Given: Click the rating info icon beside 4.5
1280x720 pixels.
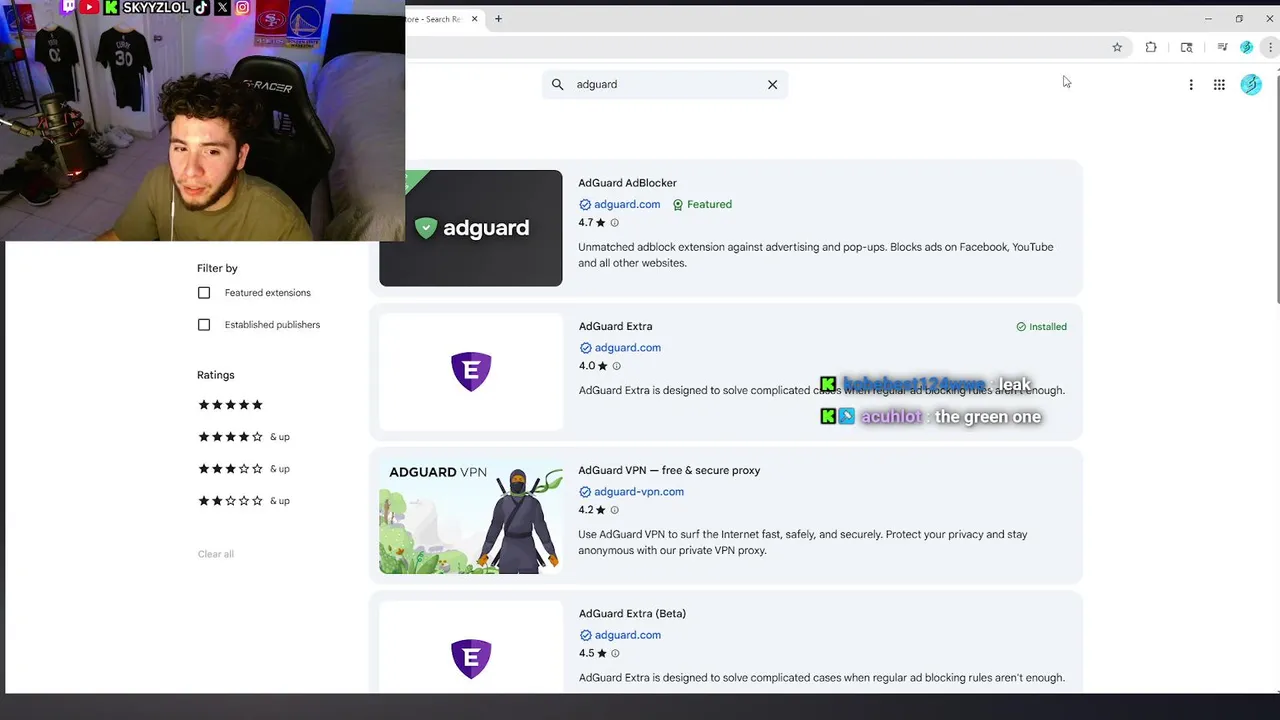Looking at the screenshot, I should pyautogui.click(x=615, y=653).
